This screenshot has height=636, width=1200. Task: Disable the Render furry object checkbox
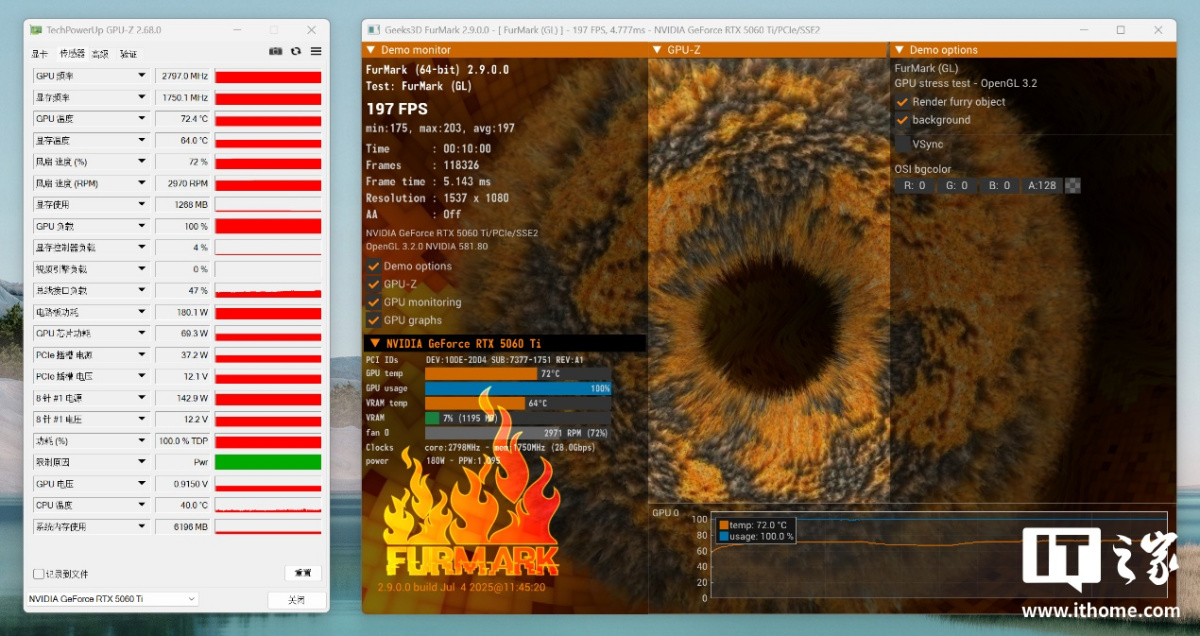click(x=902, y=102)
